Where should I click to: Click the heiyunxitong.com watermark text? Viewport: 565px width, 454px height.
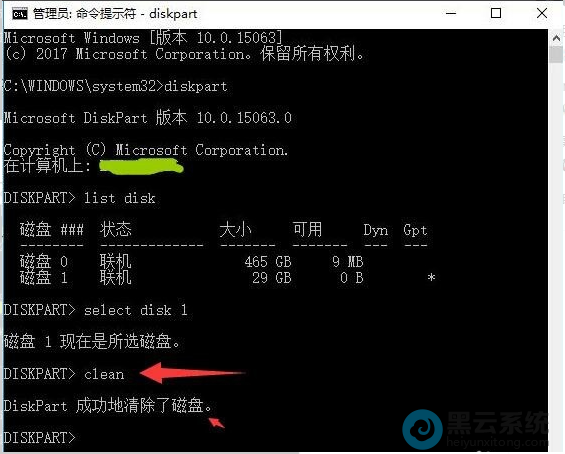497,442
